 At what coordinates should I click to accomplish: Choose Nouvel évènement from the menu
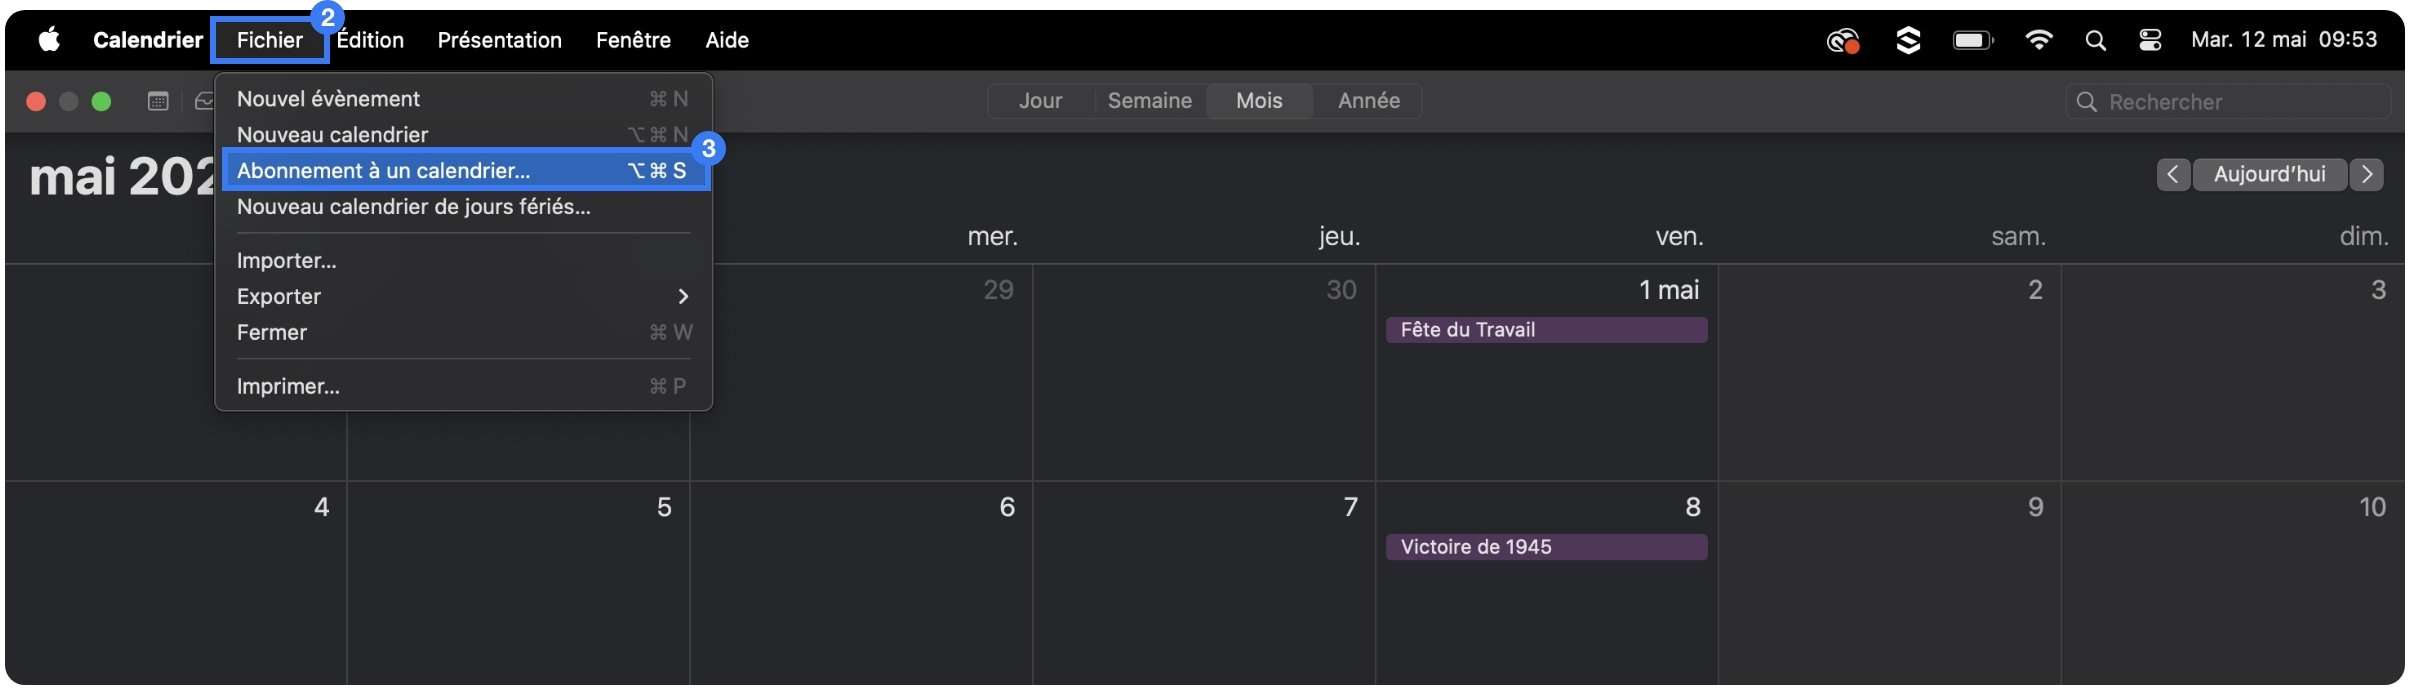464,99
